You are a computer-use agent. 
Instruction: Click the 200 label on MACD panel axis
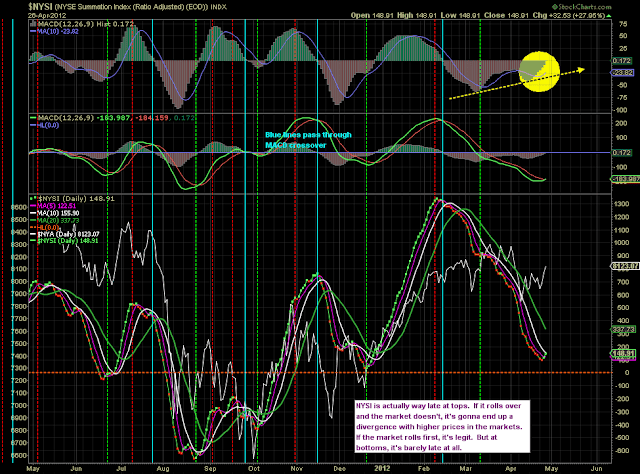tap(621, 123)
